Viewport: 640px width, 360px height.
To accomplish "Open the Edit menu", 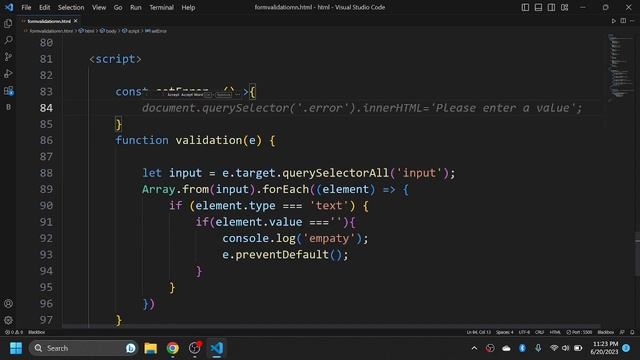I will (x=44, y=7).
